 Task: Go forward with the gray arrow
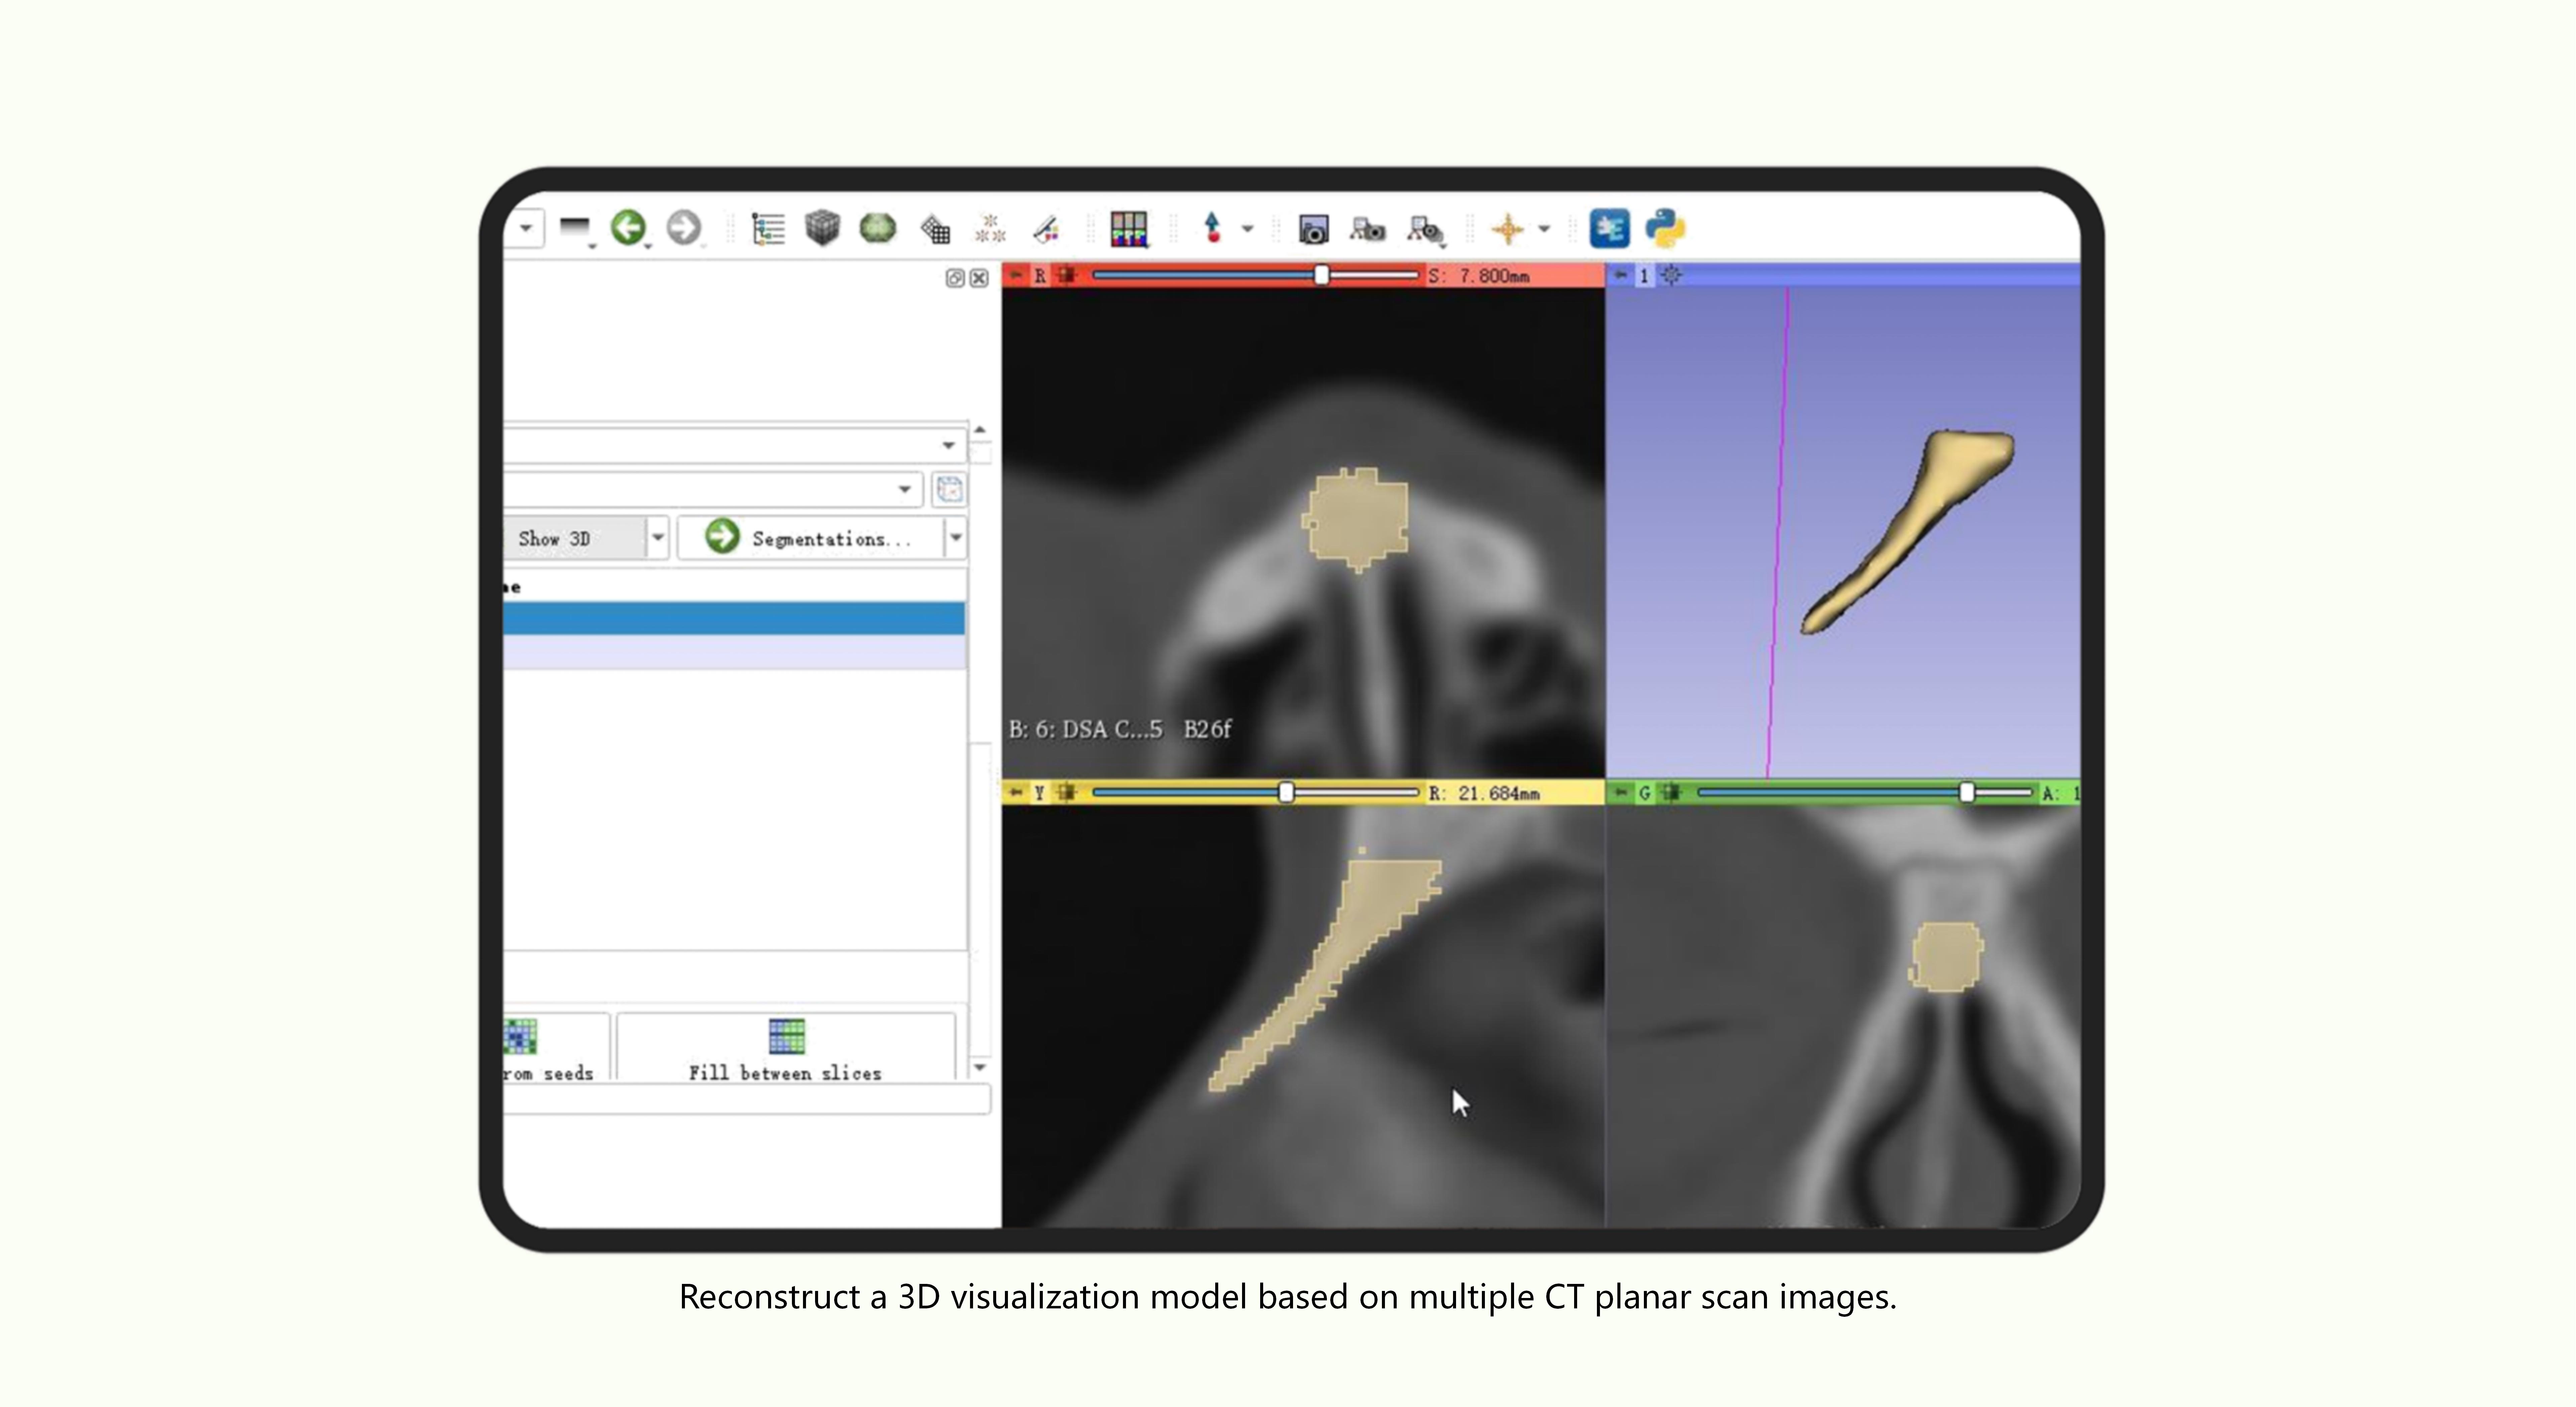point(684,228)
